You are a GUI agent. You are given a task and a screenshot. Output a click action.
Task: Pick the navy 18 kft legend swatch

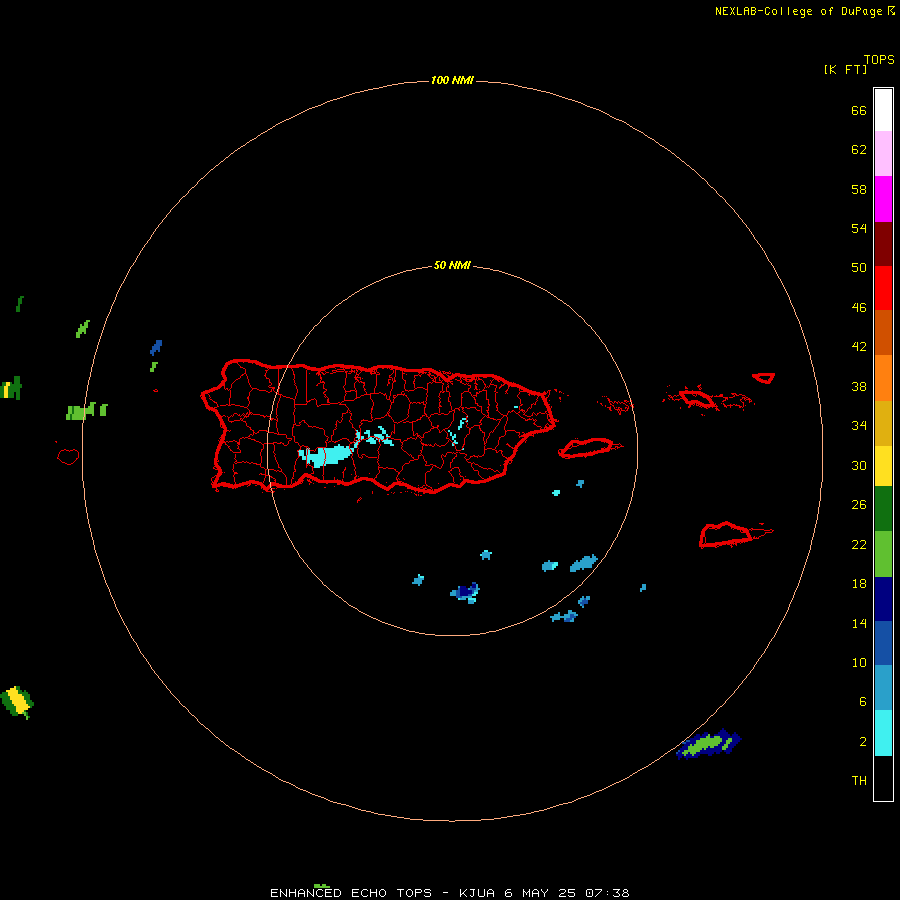click(x=883, y=599)
